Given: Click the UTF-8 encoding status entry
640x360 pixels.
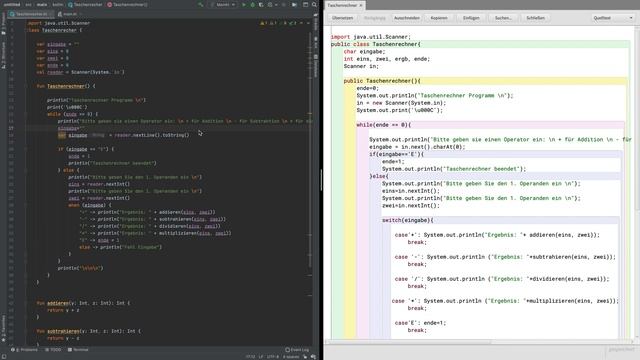Looking at the screenshot, I should 273,356.
